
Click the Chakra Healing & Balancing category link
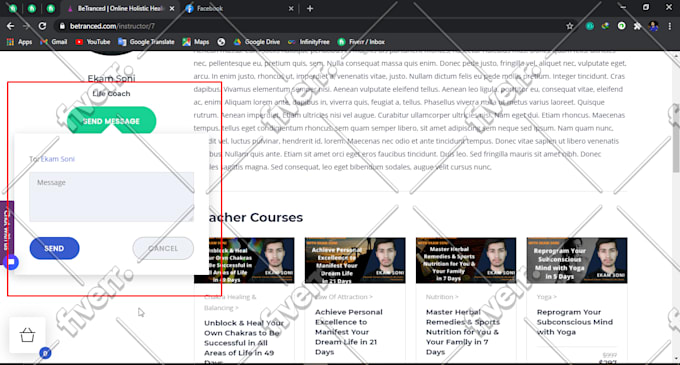point(230,303)
